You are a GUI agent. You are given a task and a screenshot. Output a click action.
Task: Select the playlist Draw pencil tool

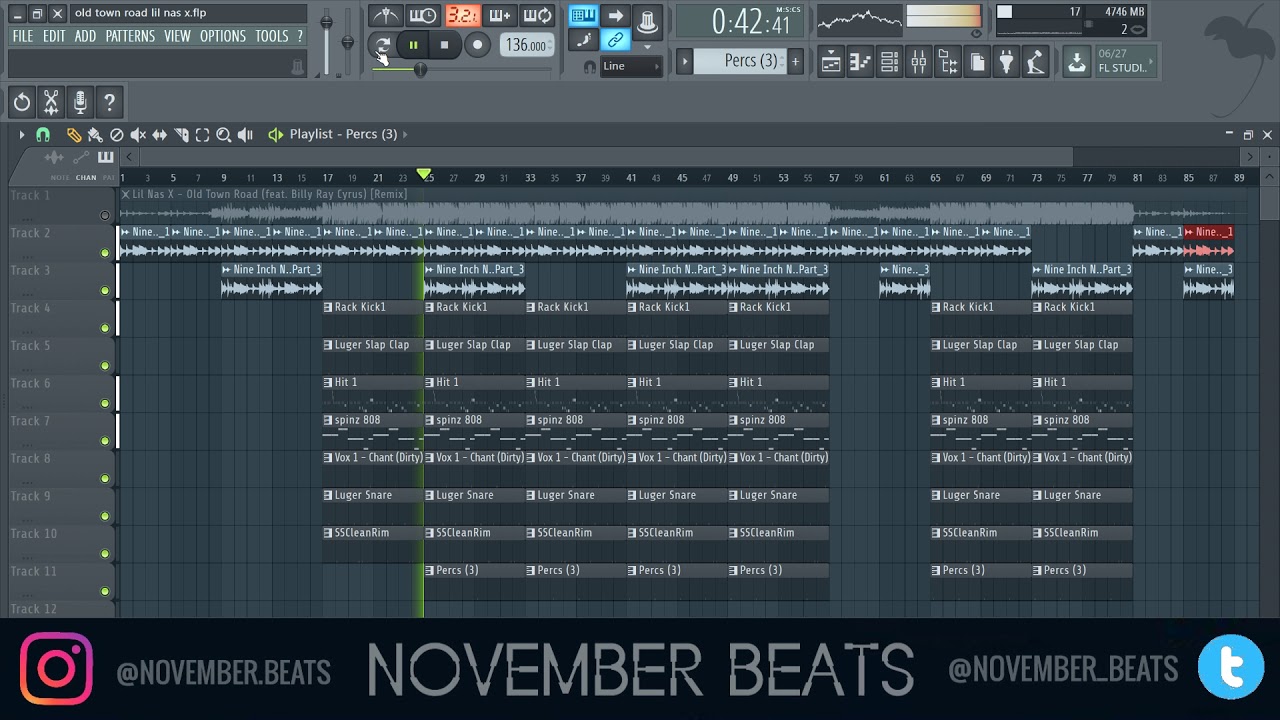[x=74, y=134]
